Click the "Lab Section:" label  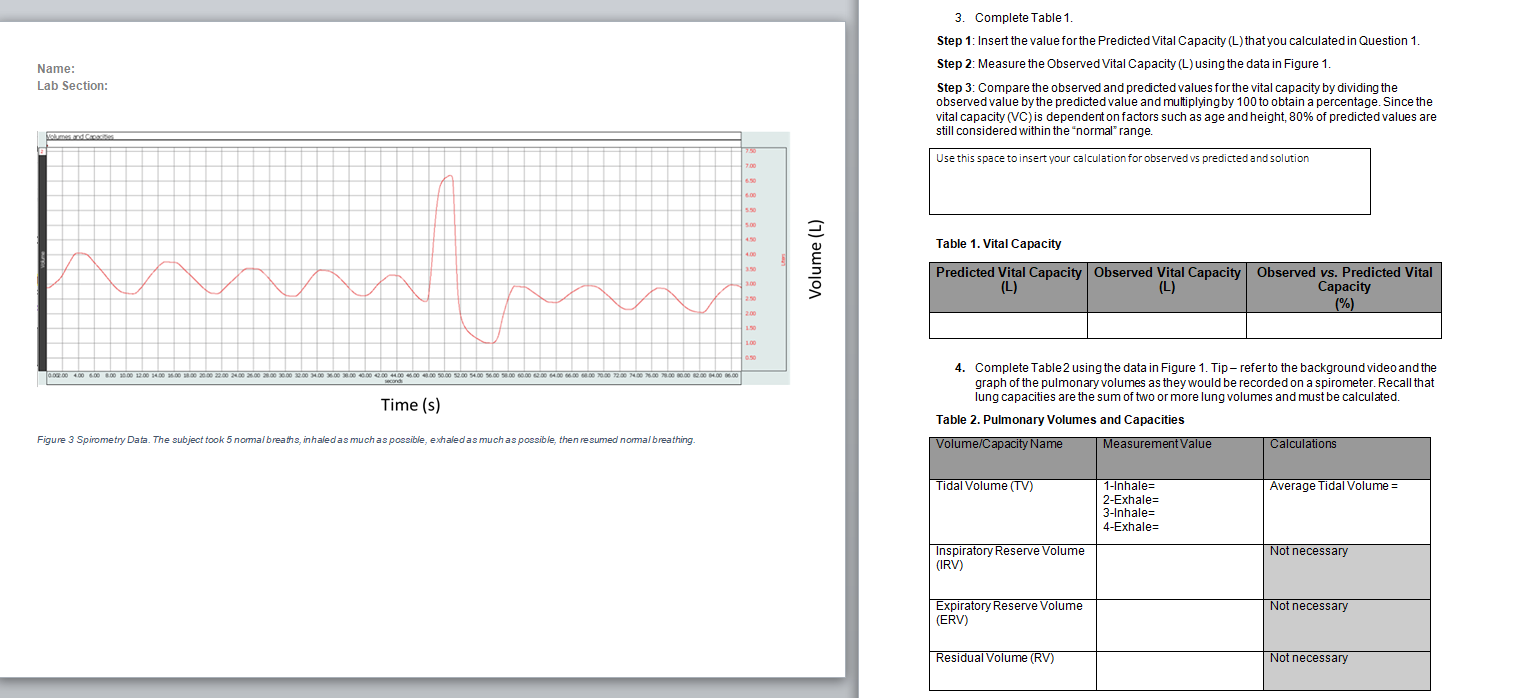(72, 86)
